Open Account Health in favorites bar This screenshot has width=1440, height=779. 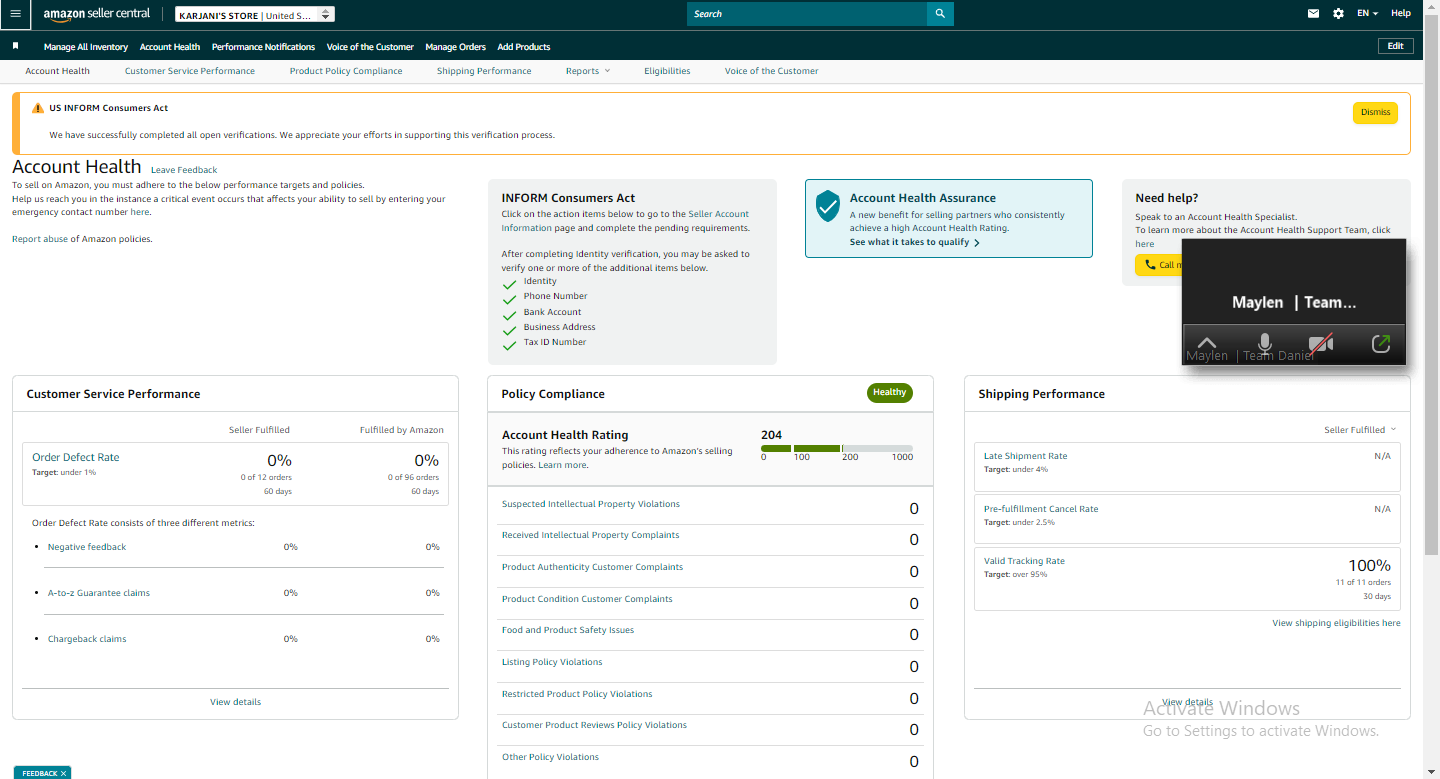tap(170, 47)
